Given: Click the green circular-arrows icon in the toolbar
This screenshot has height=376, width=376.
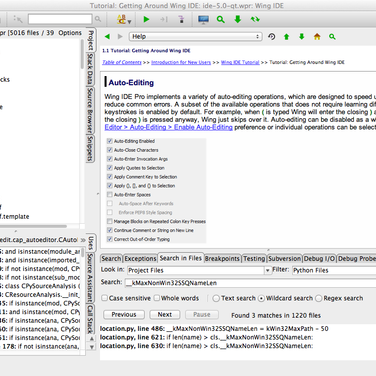Looking at the screenshot, I should pos(255,19).
